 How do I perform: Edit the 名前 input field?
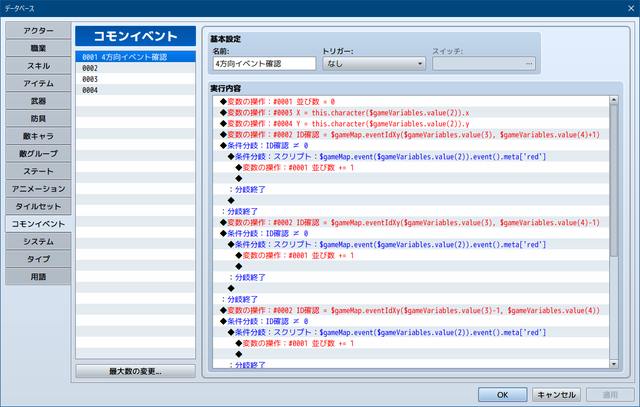pos(264,64)
